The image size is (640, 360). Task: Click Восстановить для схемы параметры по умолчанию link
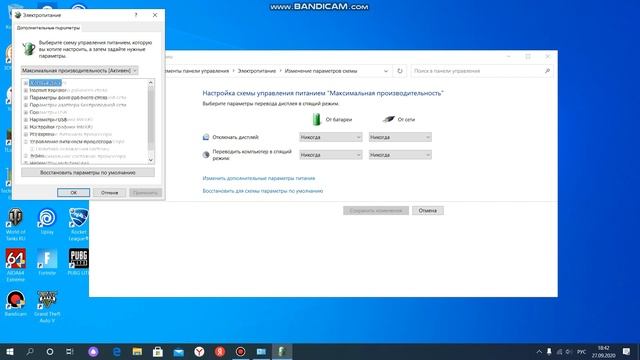tap(262, 191)
